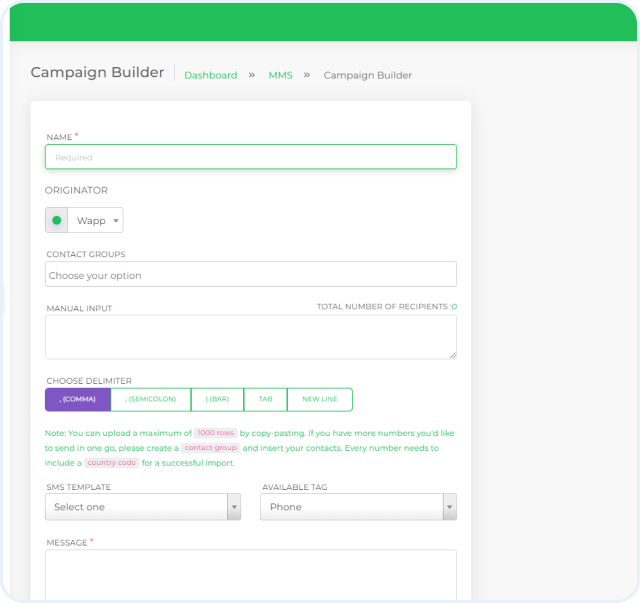This screenshot has height=603, width=640.
Task: Click inside the Message text box
Action: click(x=250, y=575)
